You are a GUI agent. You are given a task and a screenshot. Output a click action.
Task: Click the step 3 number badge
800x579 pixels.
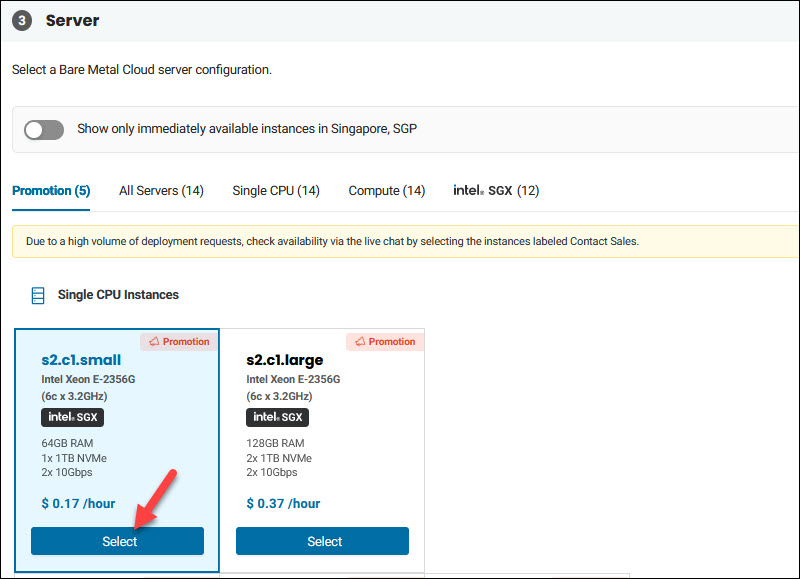[x=22, y=21]
